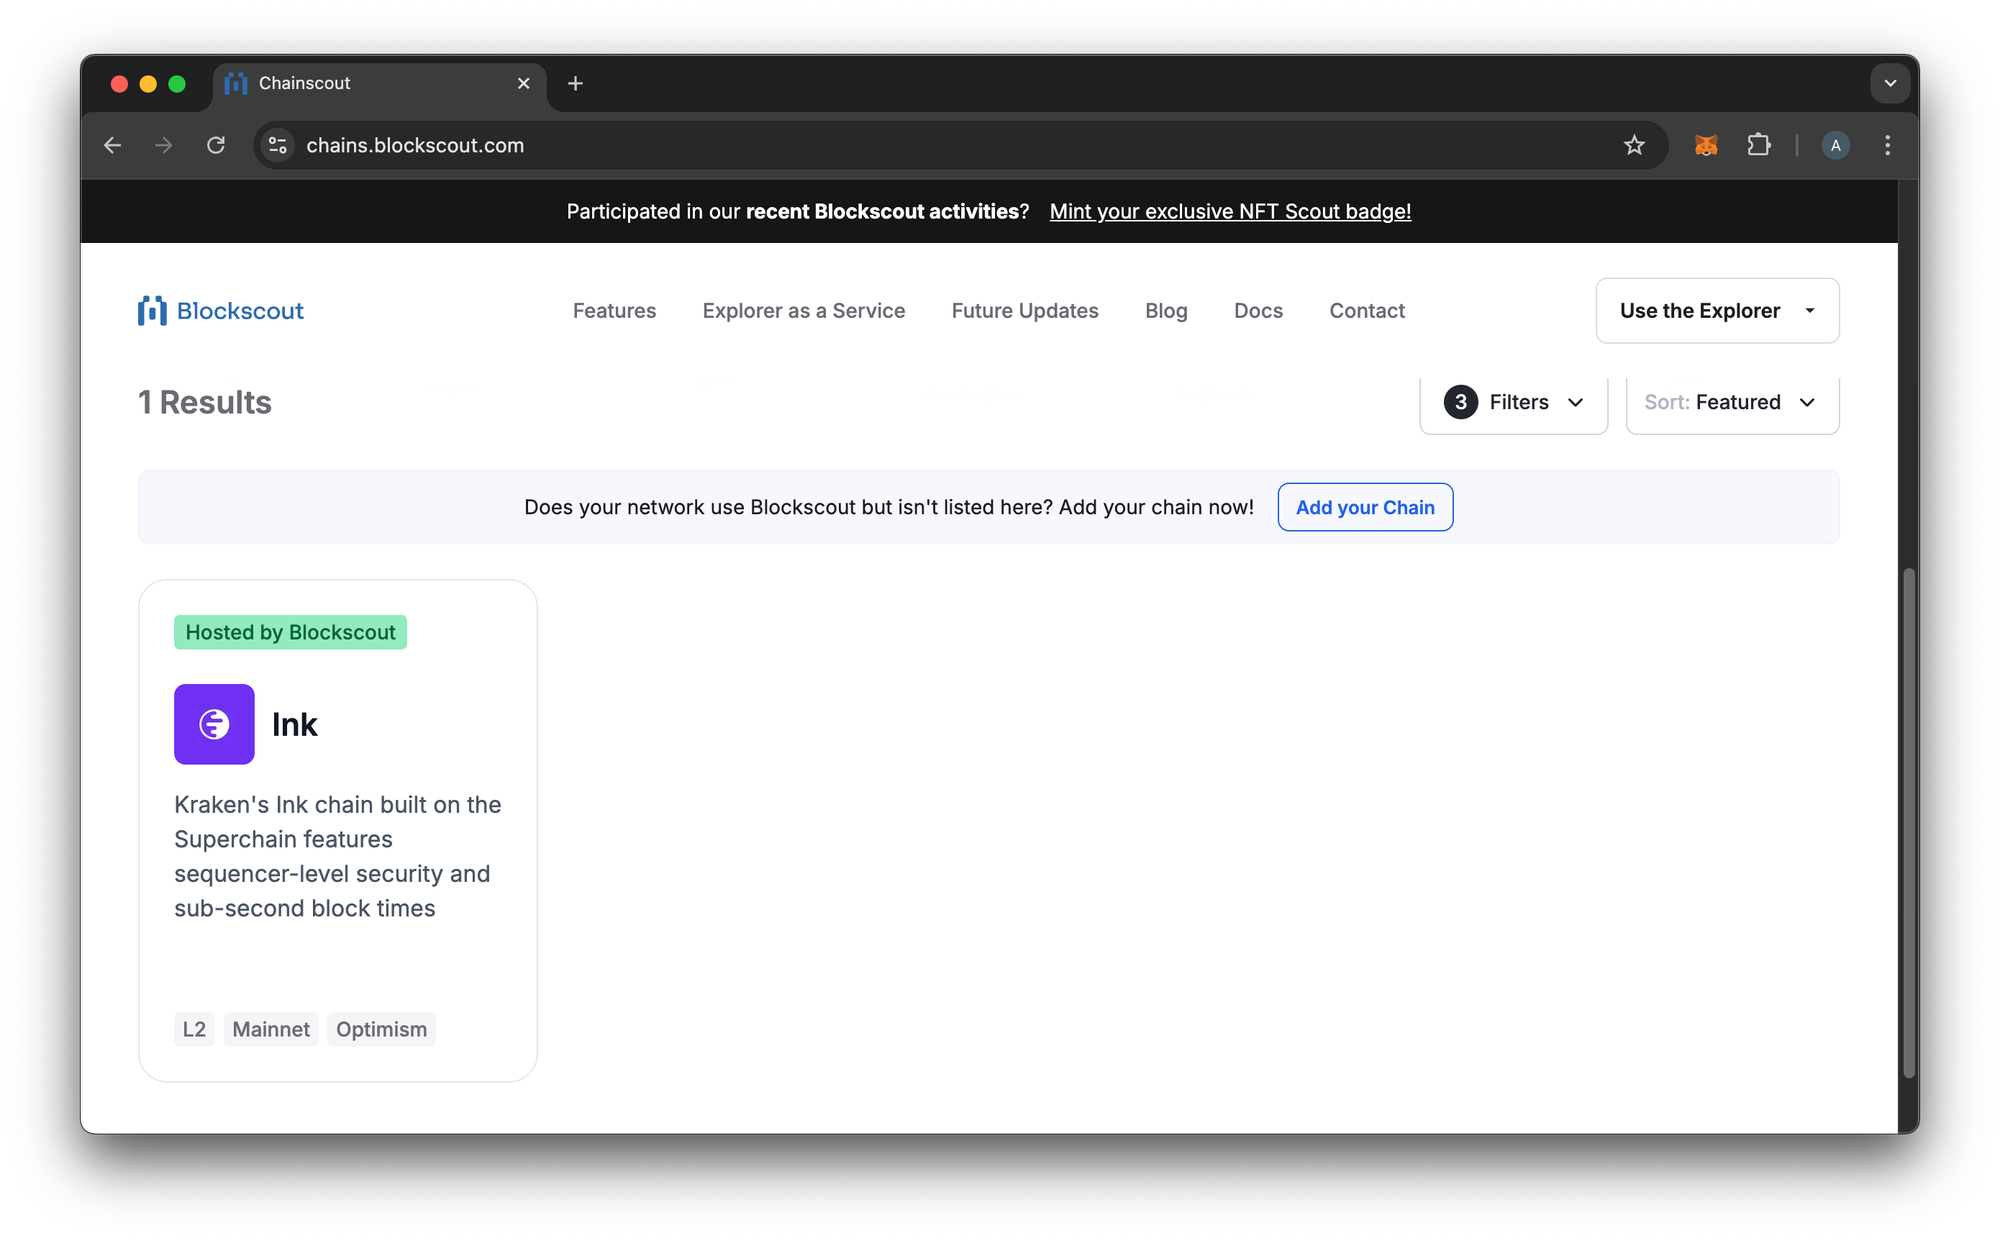Open the Ink chain title

pyautogui.click(x=294, y=724)
